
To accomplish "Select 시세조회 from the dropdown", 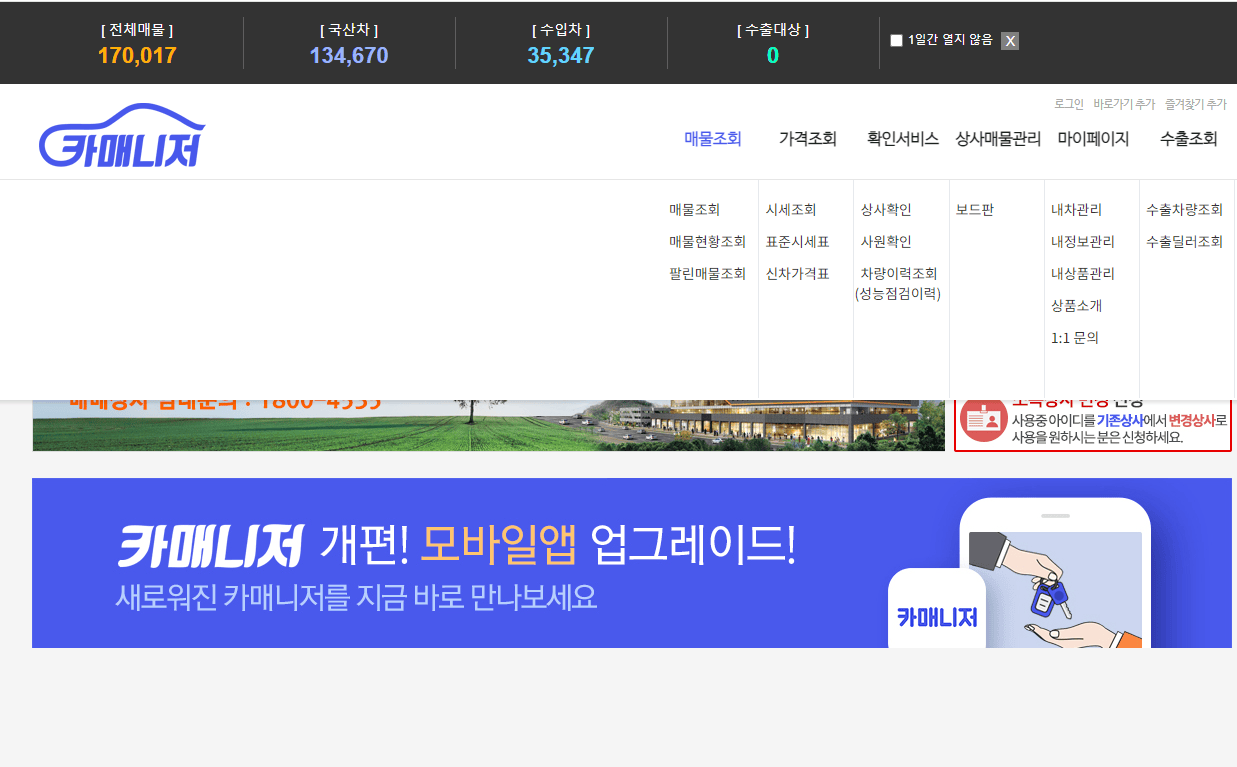I will 790,209.
